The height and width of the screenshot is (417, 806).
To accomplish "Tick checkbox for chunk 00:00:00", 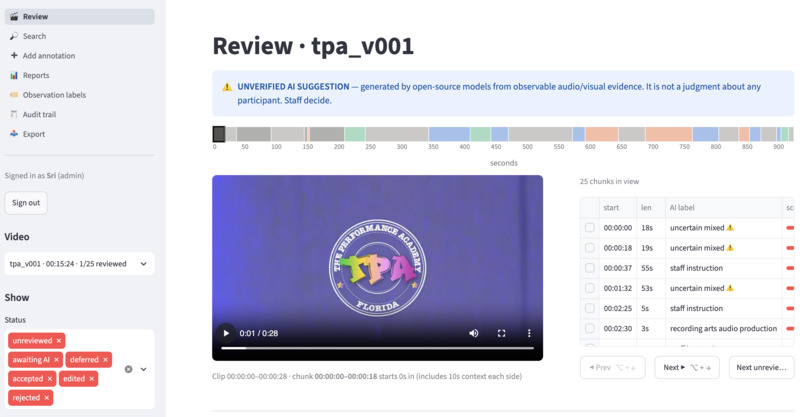I will coord(590,227).
